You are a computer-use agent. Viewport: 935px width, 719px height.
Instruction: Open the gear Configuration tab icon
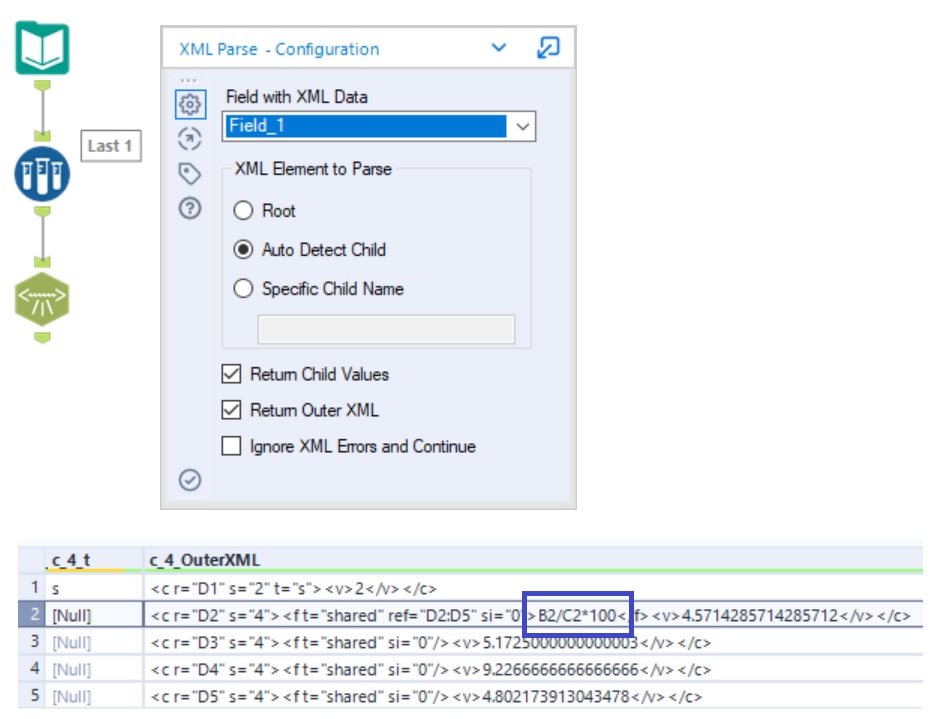(x=190, y=104)
